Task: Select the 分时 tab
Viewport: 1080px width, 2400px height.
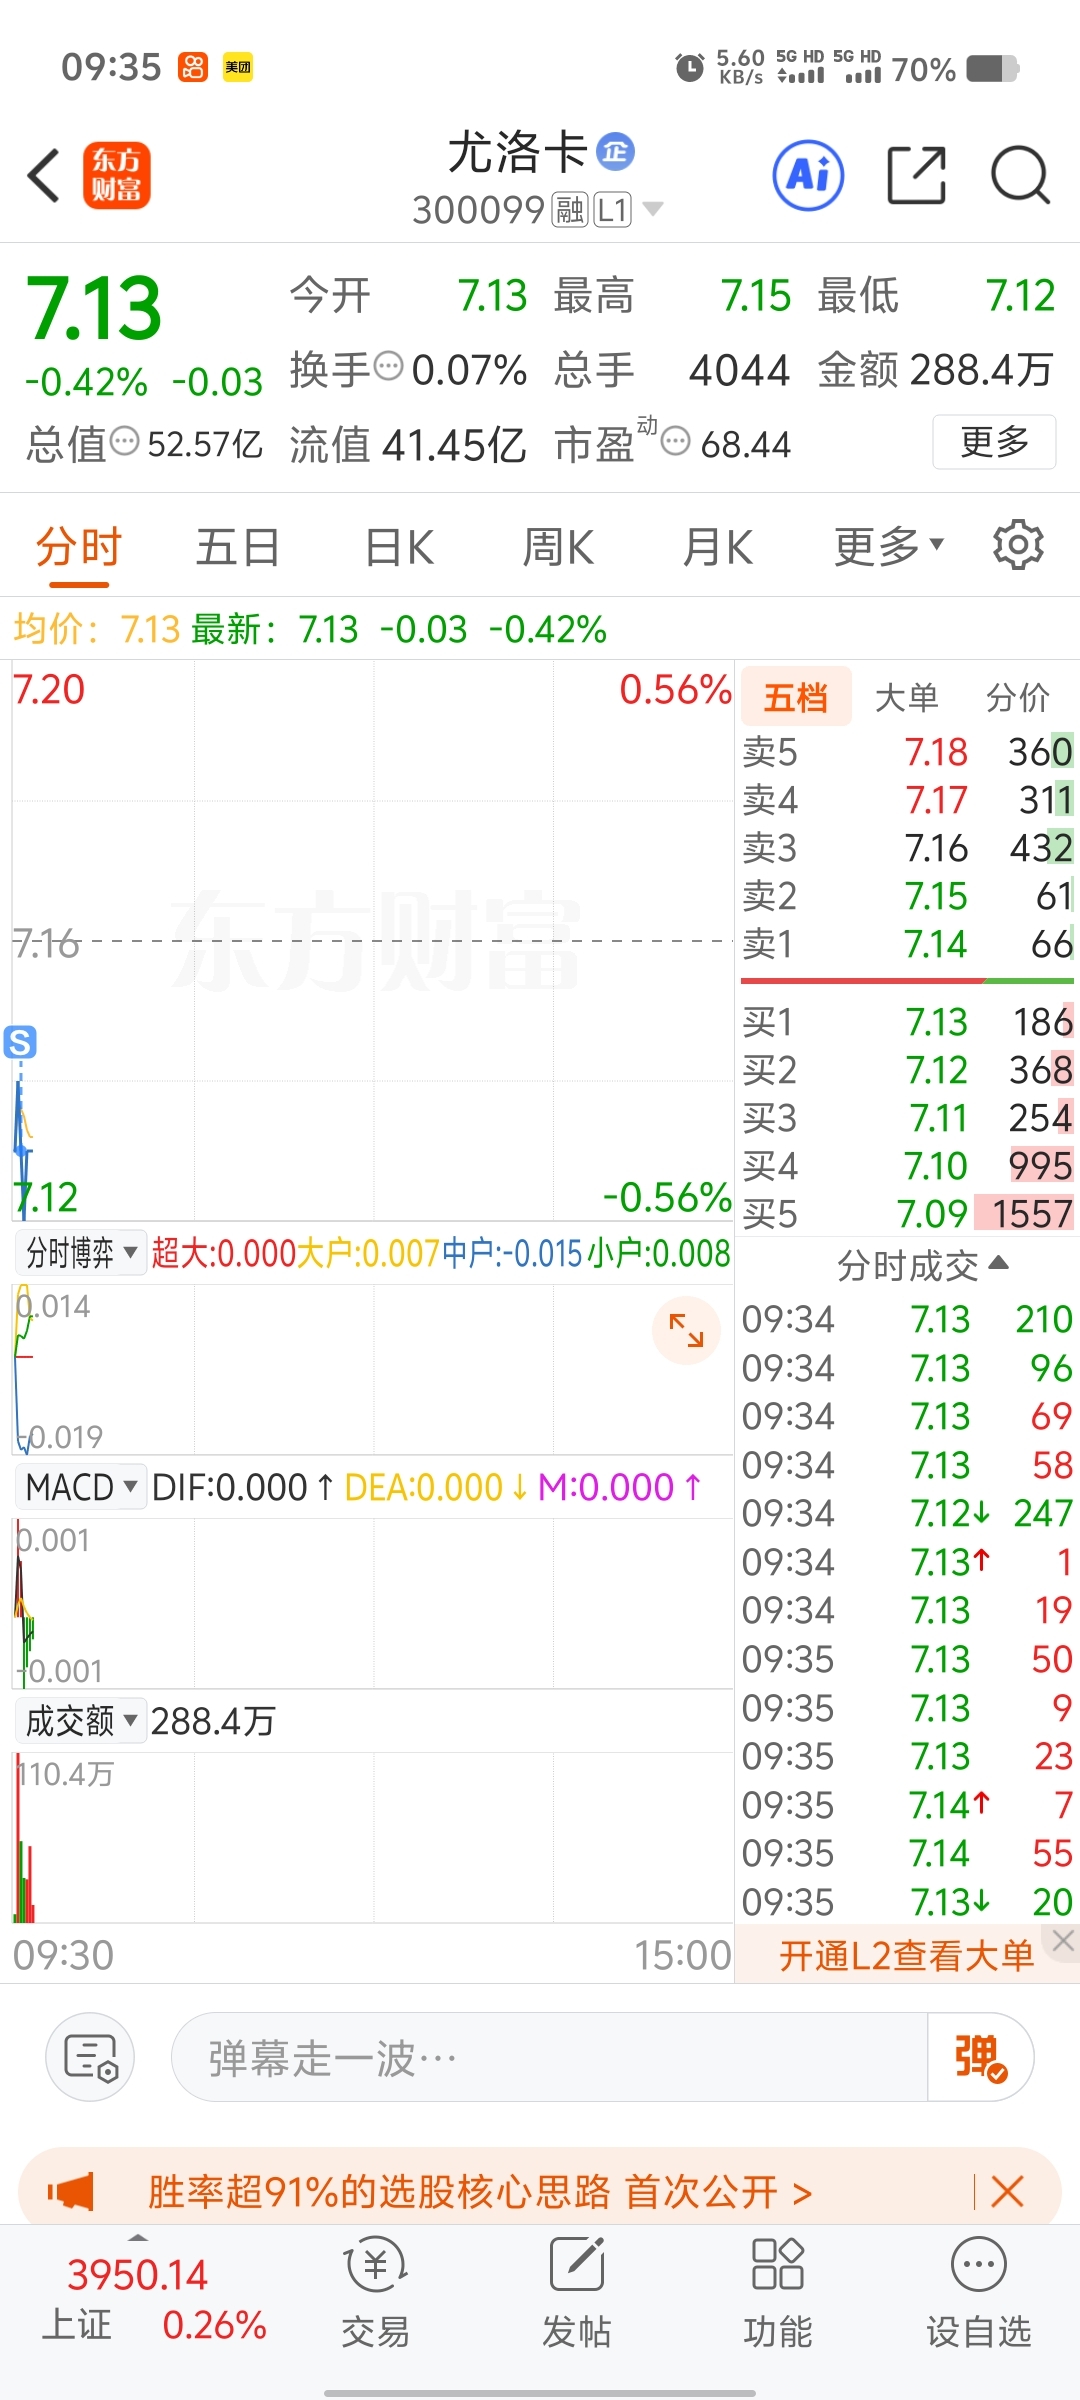Action: (x=79, y=547)
